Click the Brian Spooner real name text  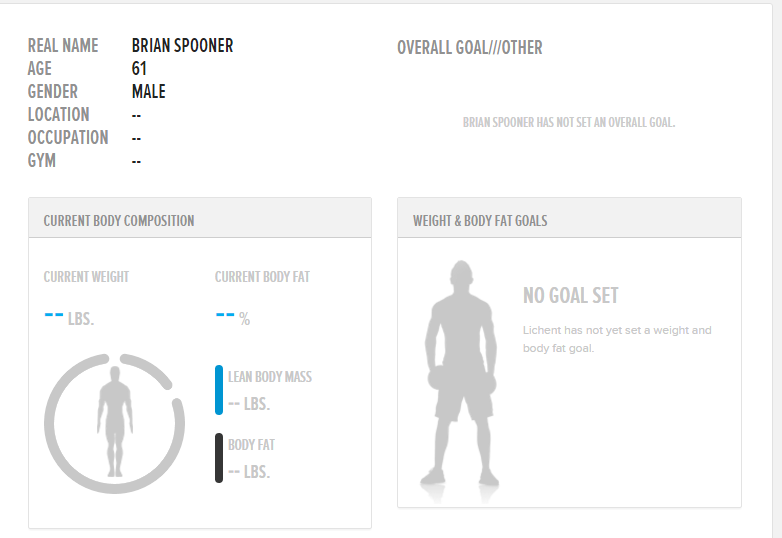pos(182,46)
